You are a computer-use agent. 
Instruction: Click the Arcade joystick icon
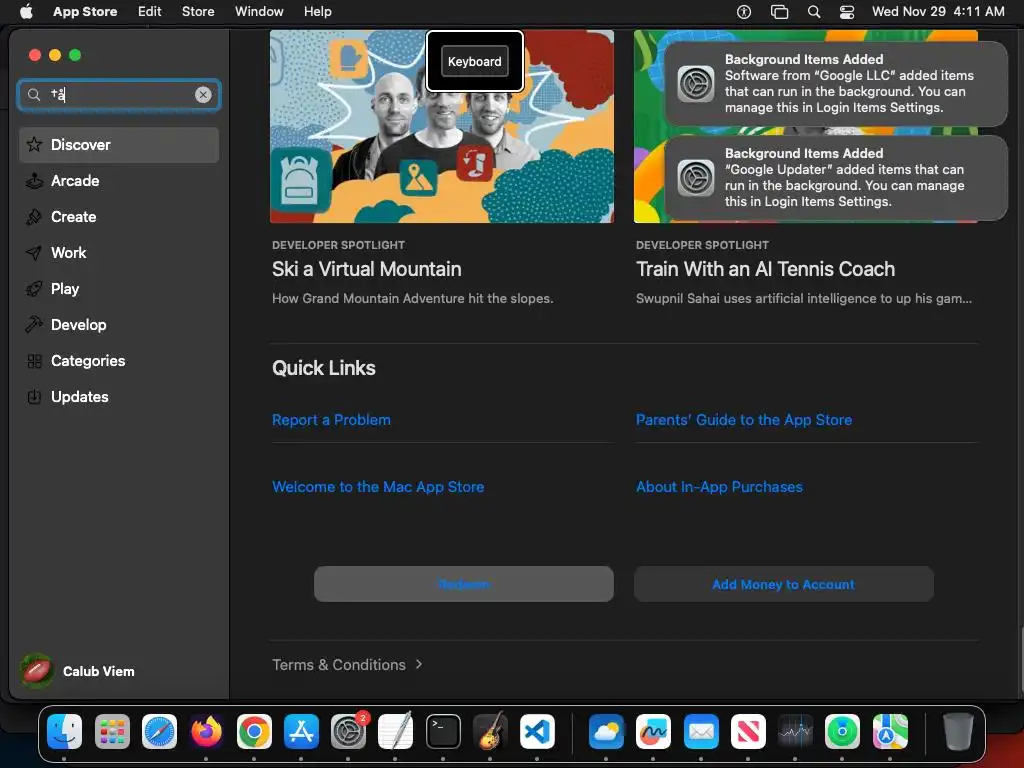[34, 181]
